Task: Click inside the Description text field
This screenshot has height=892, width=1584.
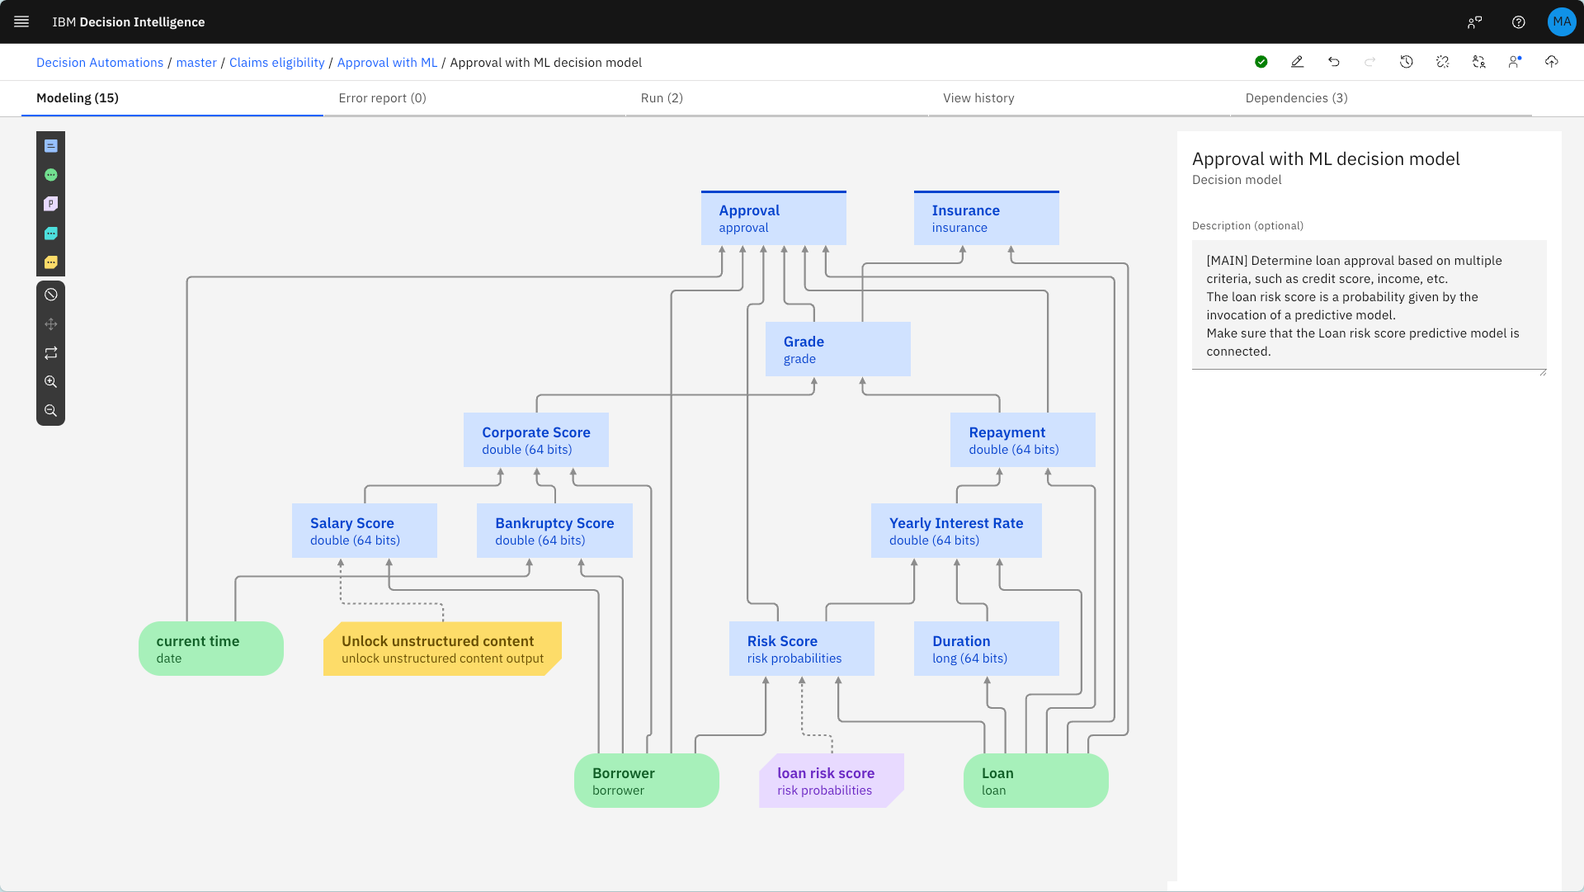Action: (1368, 305)
